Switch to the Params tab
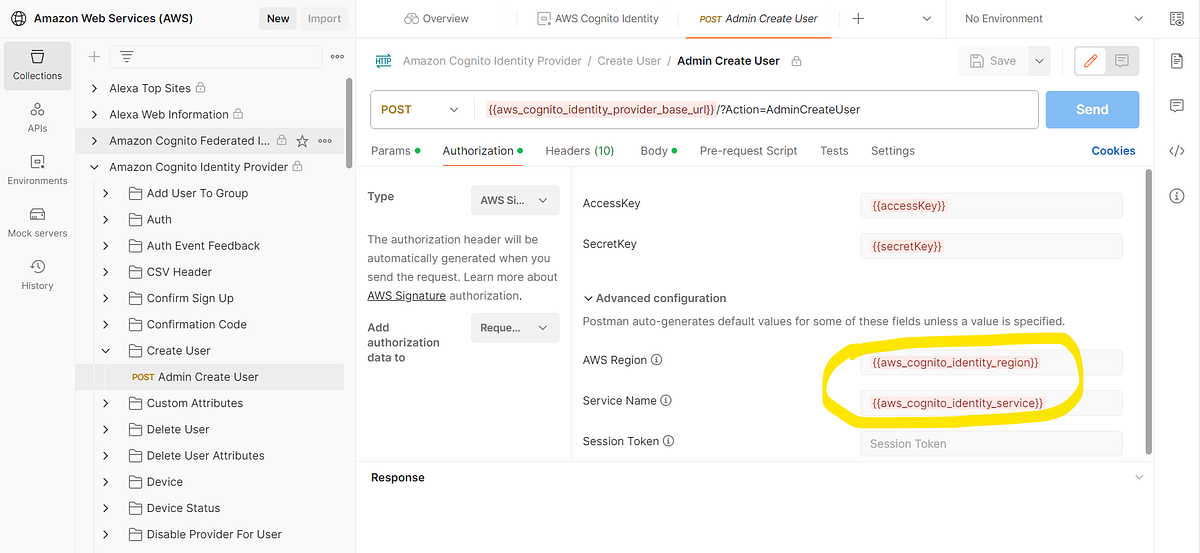This screenshot has width=1200, height=553. [396, 151]
